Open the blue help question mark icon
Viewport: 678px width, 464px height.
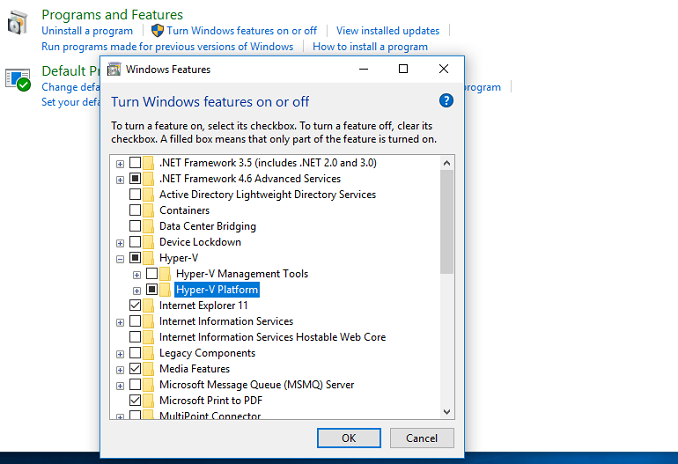click(x=446, y=101)
